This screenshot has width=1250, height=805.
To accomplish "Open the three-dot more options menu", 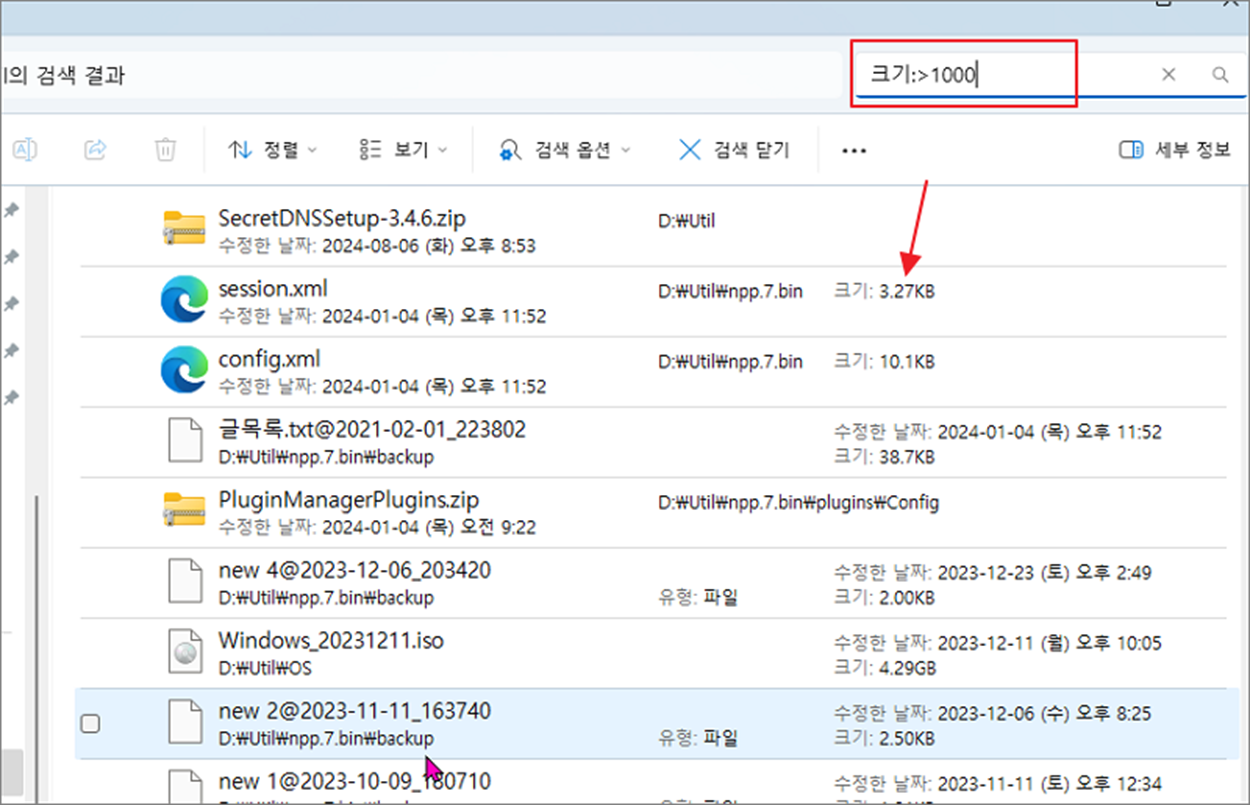I will click(x=853, y=151).
